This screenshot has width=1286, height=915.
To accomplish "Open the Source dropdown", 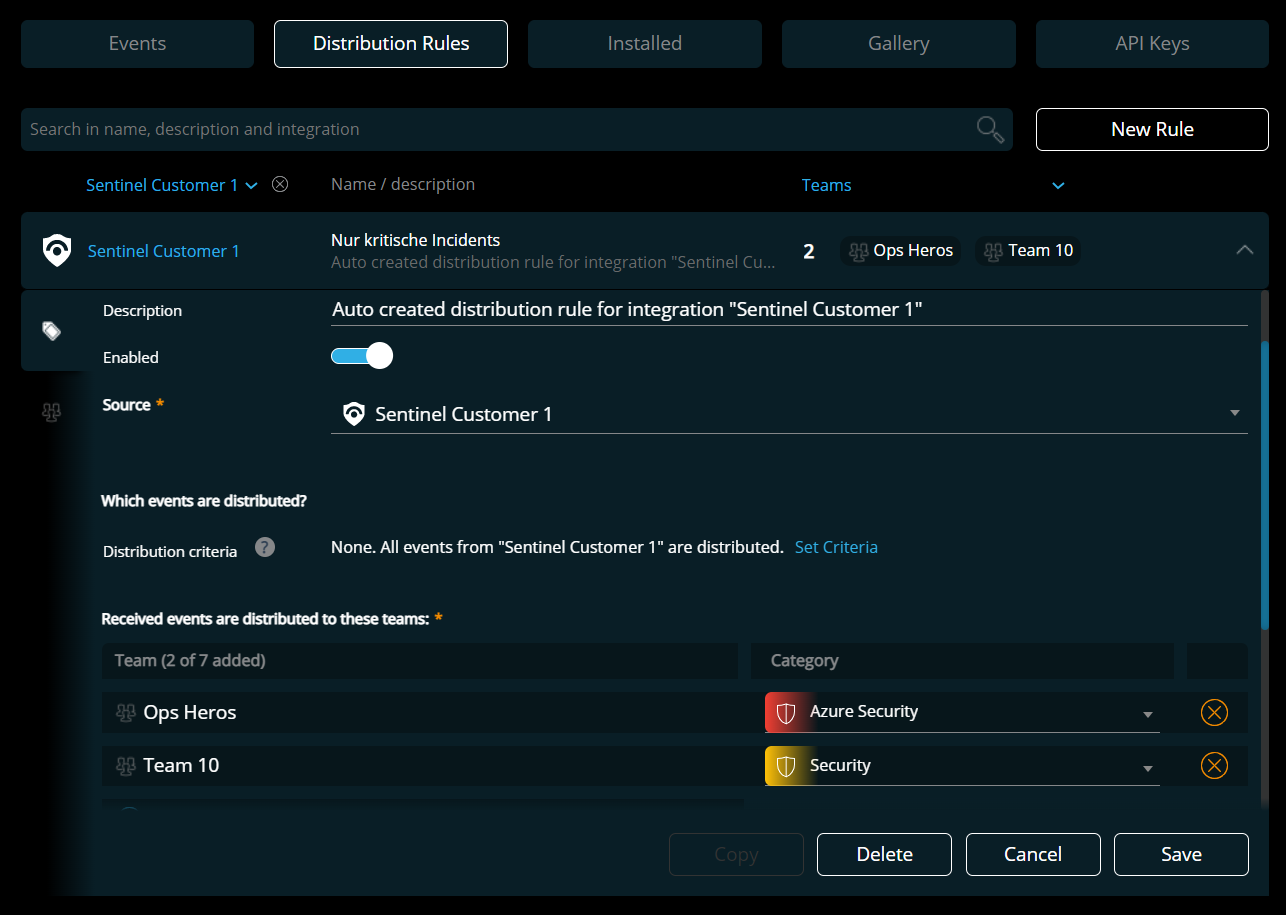I will [x=789, y=414].
